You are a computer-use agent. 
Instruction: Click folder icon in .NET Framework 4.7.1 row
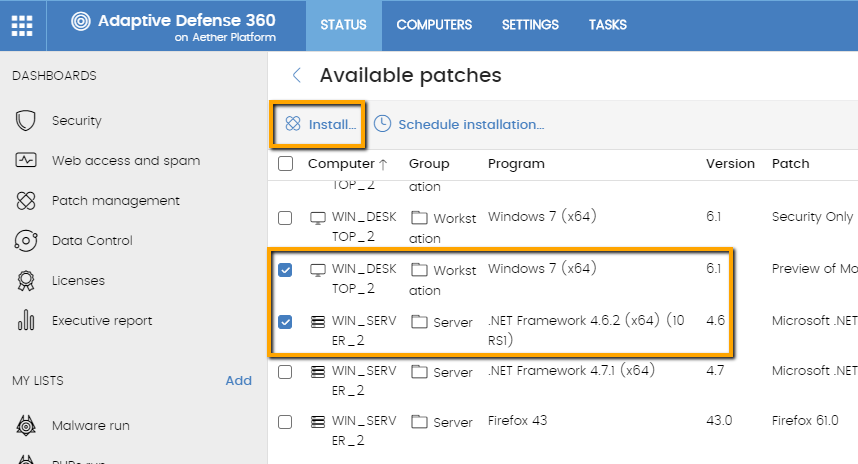pyautogui.click(x=419, y=372)
